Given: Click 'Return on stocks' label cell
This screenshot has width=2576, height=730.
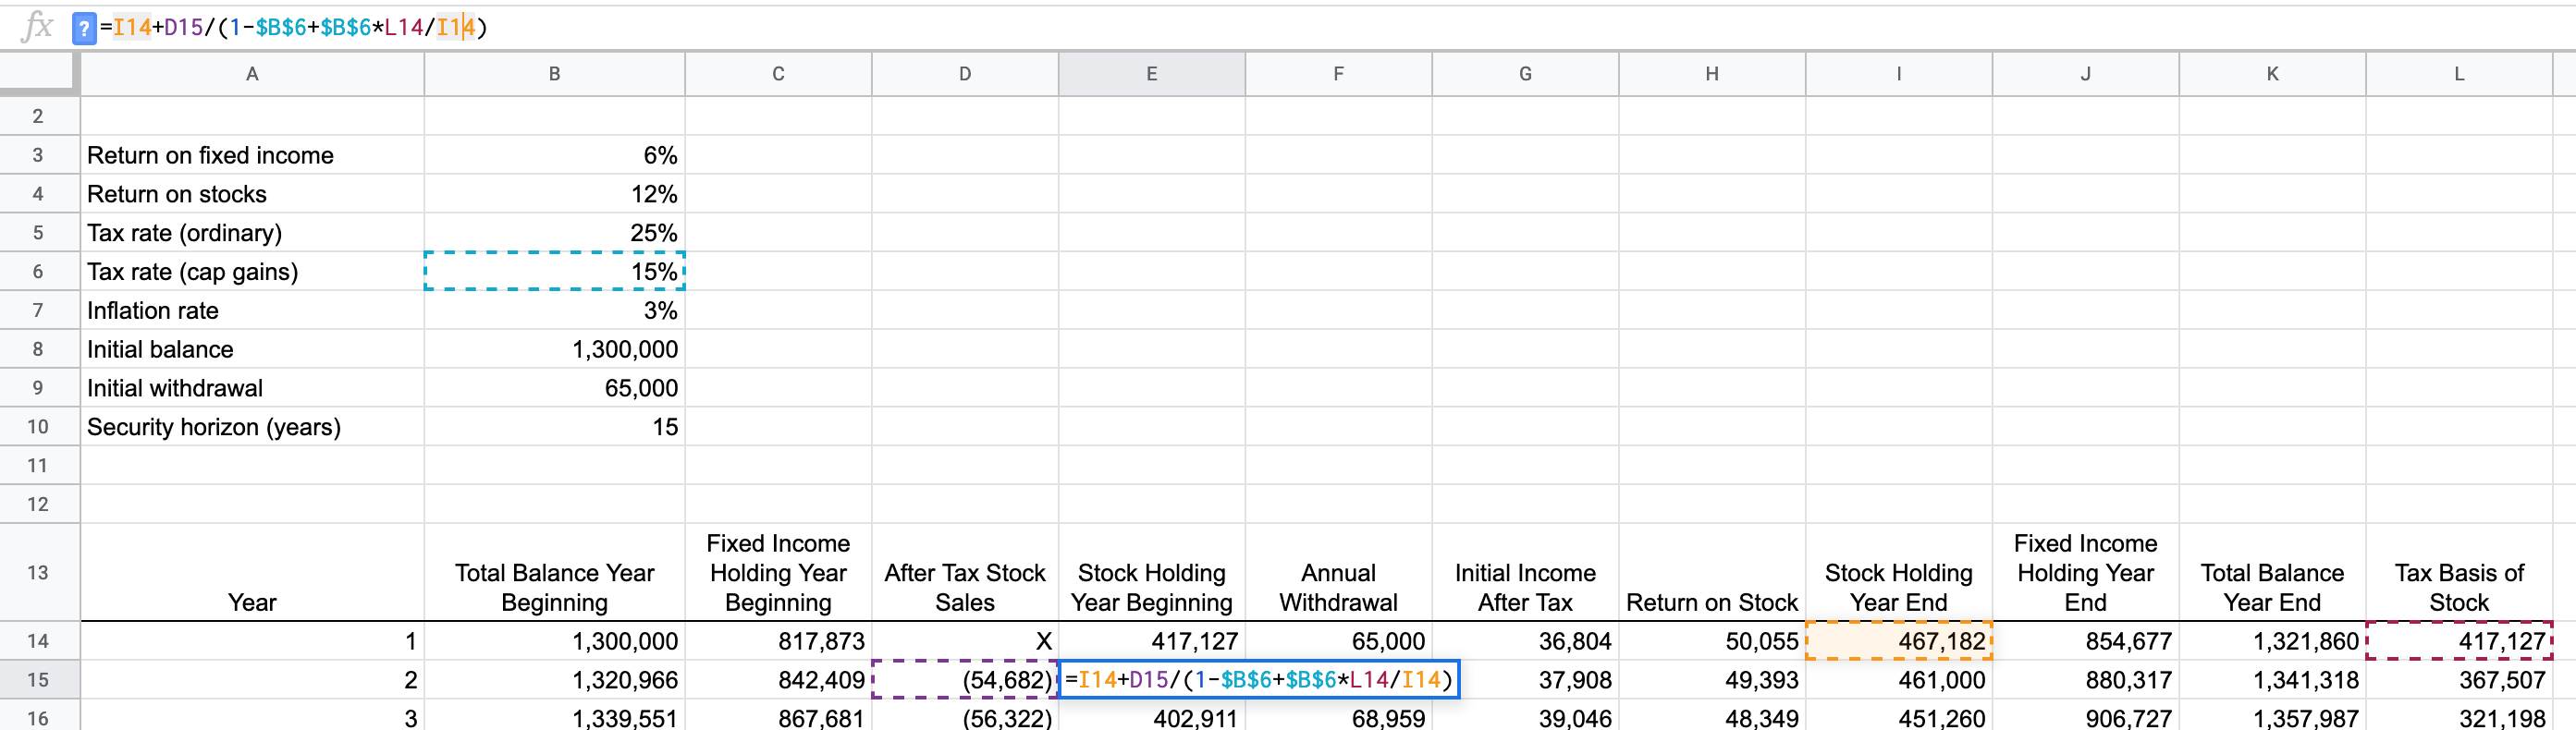Looking at the screenshot, I should [x=252, y=194].
